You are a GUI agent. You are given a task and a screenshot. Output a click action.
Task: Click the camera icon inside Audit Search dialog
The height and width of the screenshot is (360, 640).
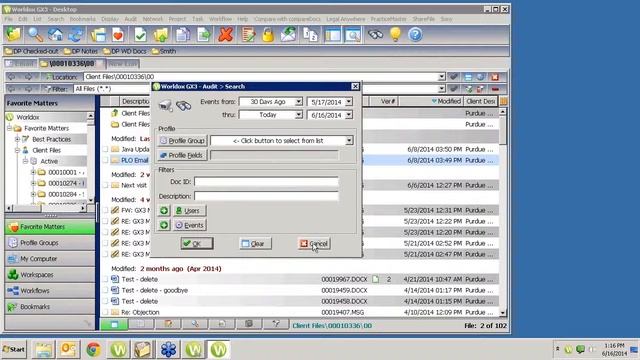point(165,106)
